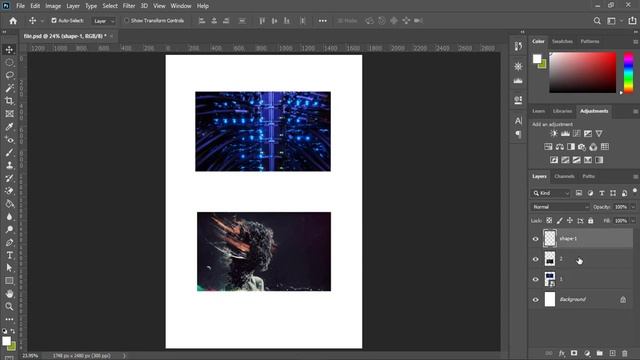Select the Path Selection tool
The image size is (640, 360).
click(x=9, y=268)
